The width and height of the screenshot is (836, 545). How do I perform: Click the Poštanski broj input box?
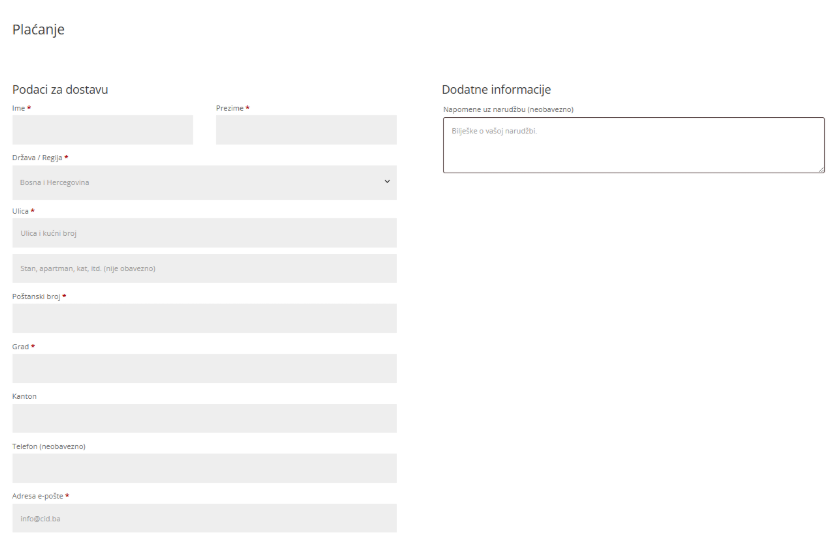[x=204, y=319]
